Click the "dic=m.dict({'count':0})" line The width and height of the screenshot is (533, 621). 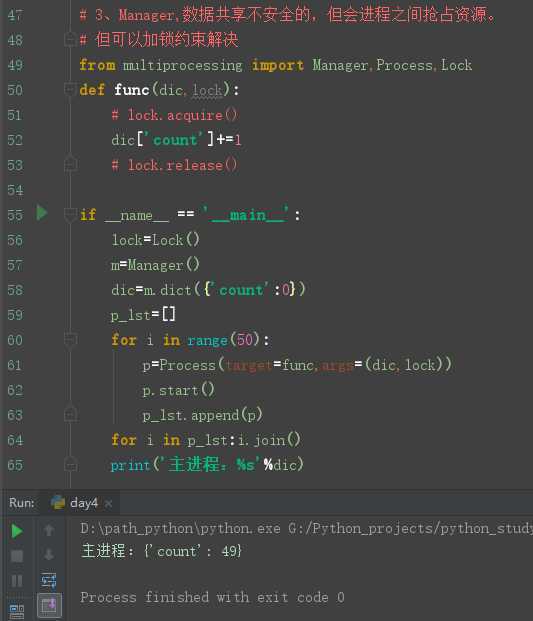tap(208, 290)
